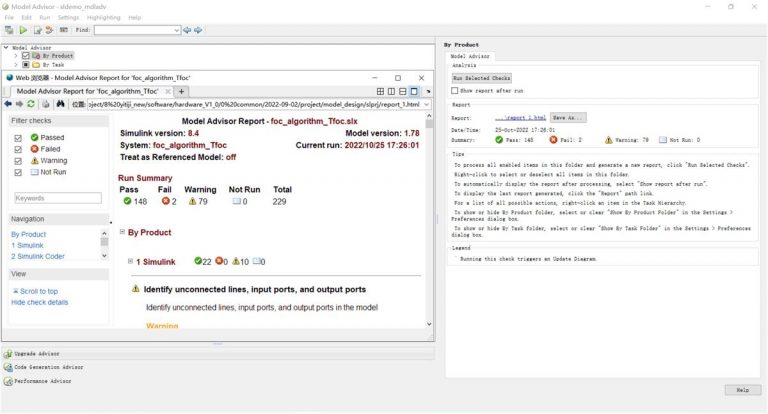
Task: Click the Performance Advisor icon
Action: pos(8,381)
